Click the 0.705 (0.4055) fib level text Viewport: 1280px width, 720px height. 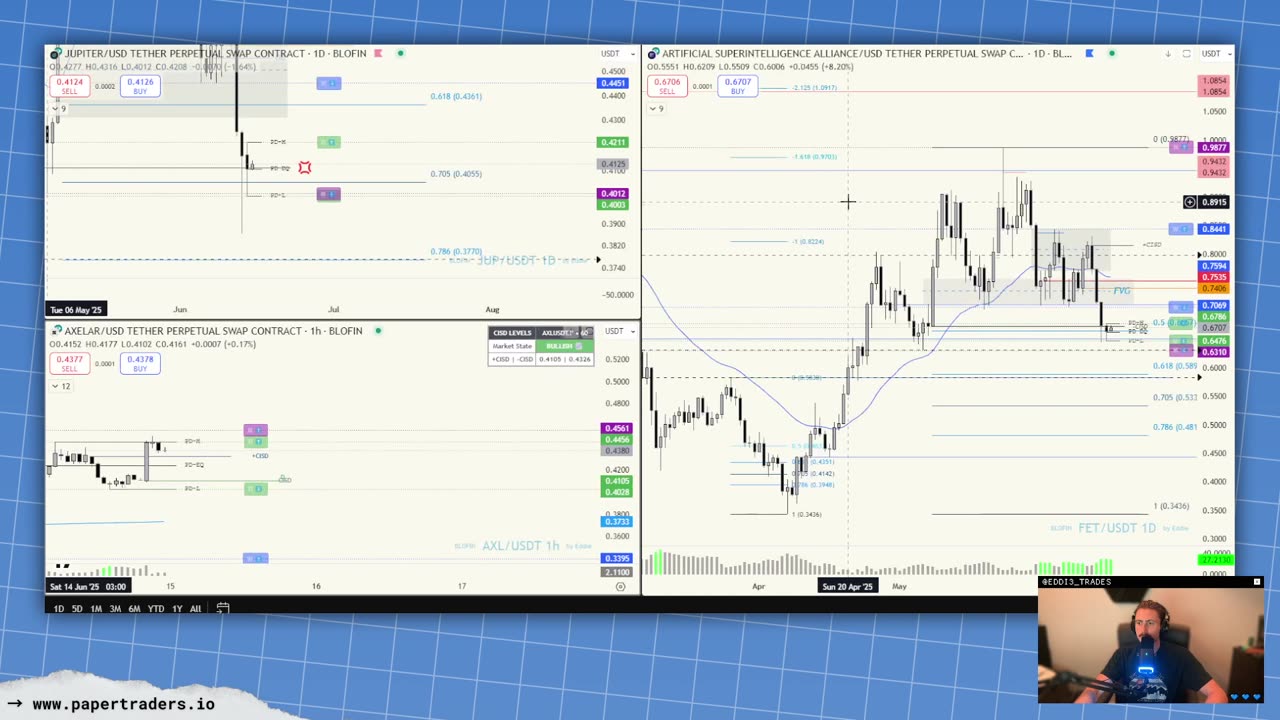[x=456, y=174]
